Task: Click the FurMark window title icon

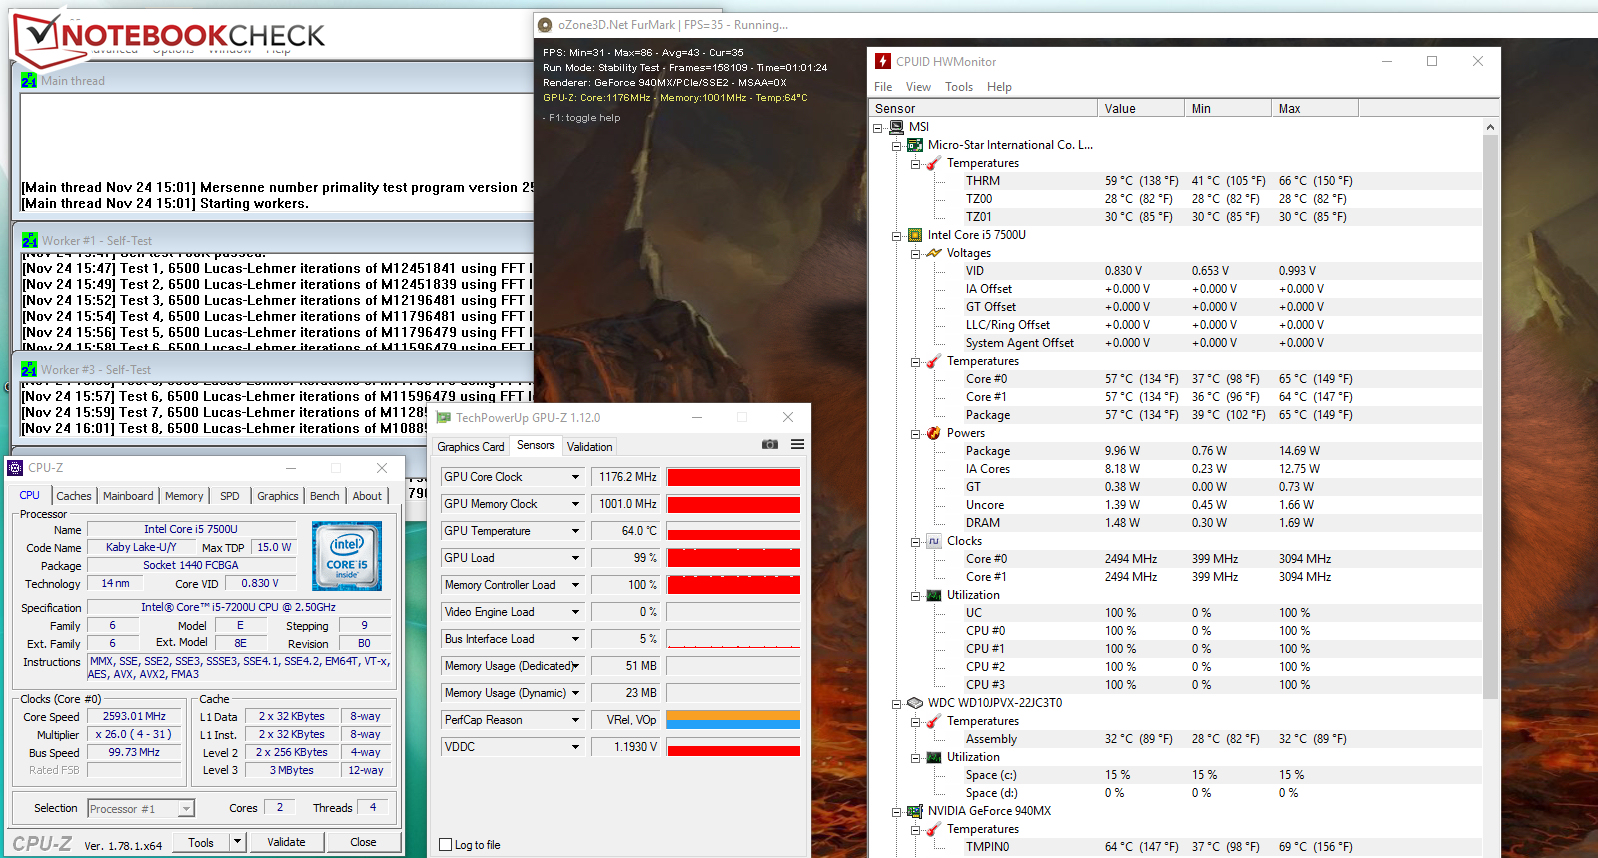Action: point(545,25)
